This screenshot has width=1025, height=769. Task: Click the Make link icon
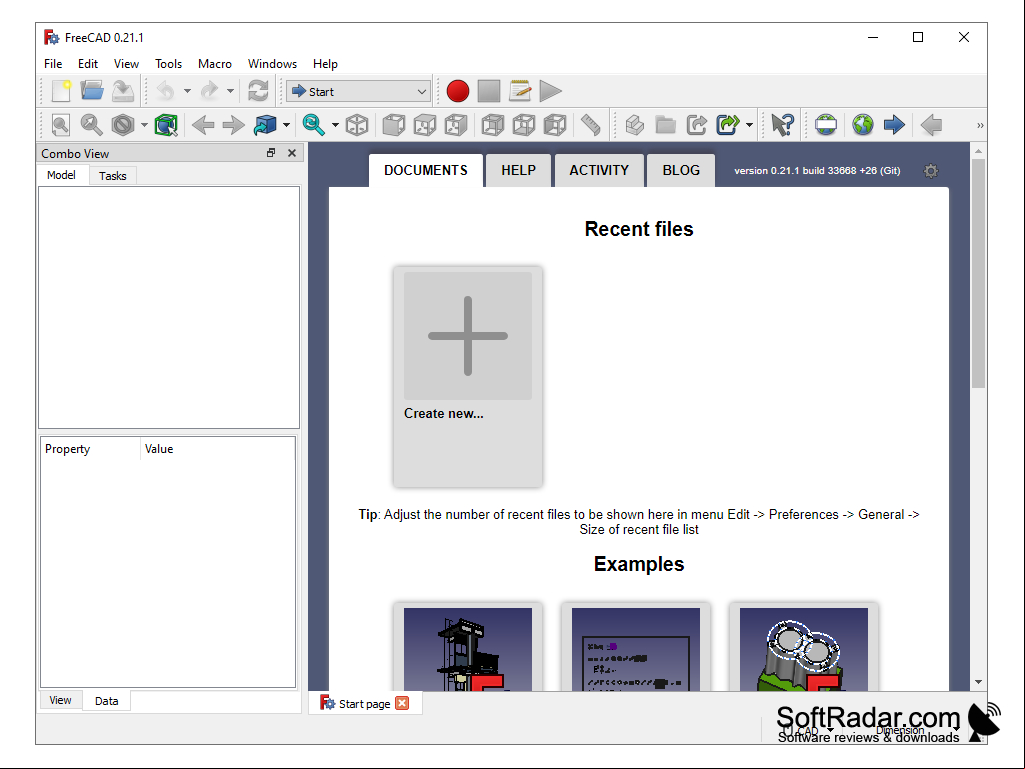coord(697,125)
